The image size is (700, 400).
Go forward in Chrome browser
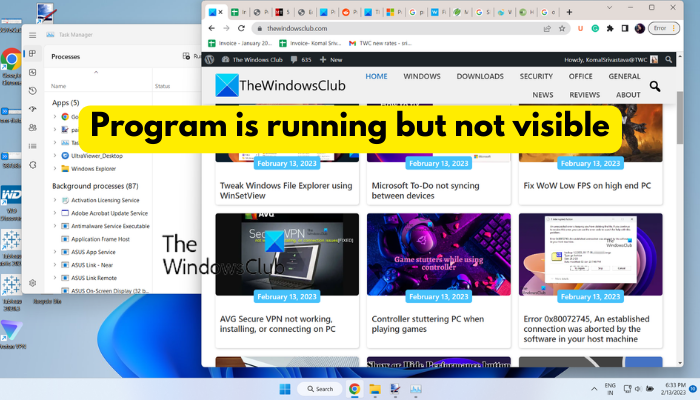[226, 28]
